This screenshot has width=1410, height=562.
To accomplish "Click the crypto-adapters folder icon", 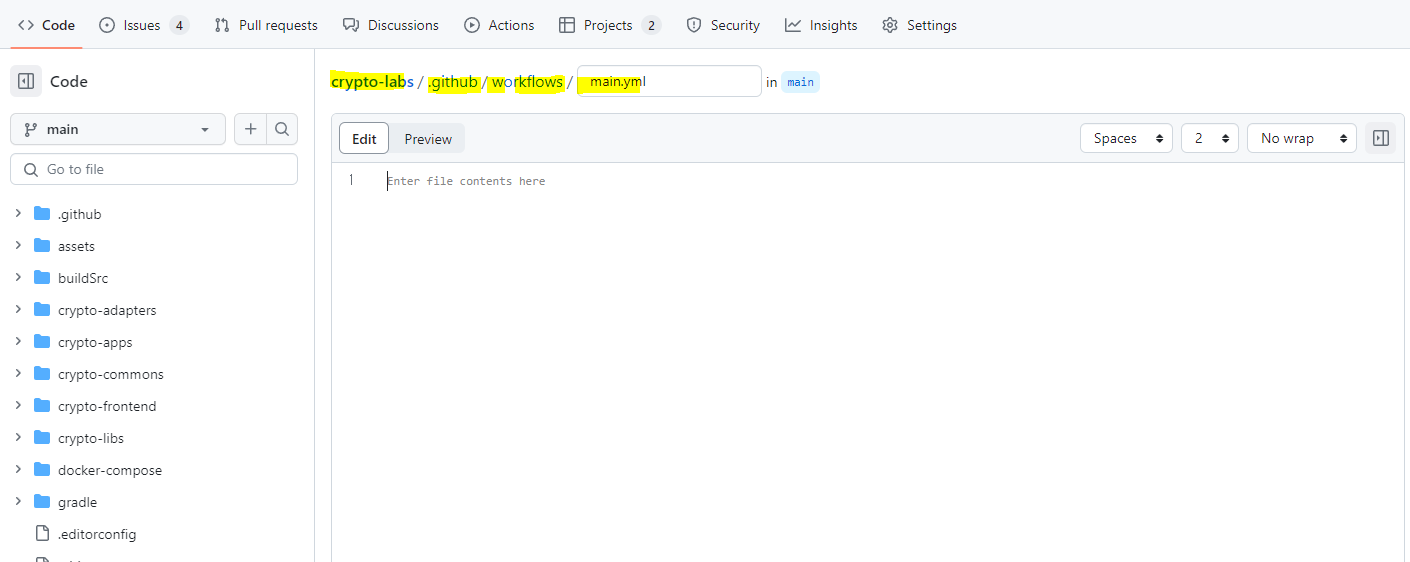I will click(42, 309).
